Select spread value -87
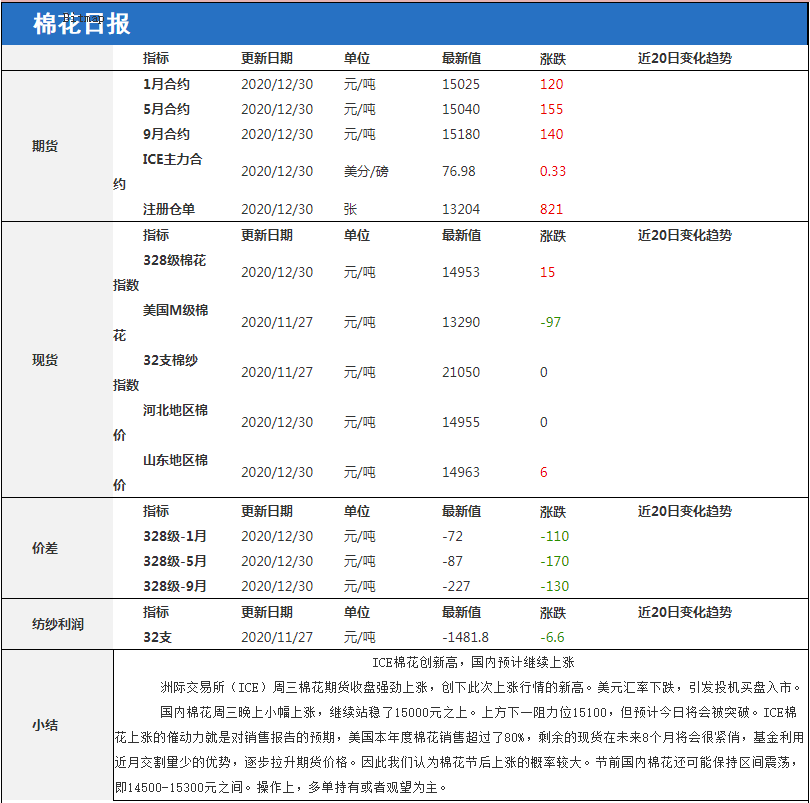810x803 pixels. tap(453, 561)
